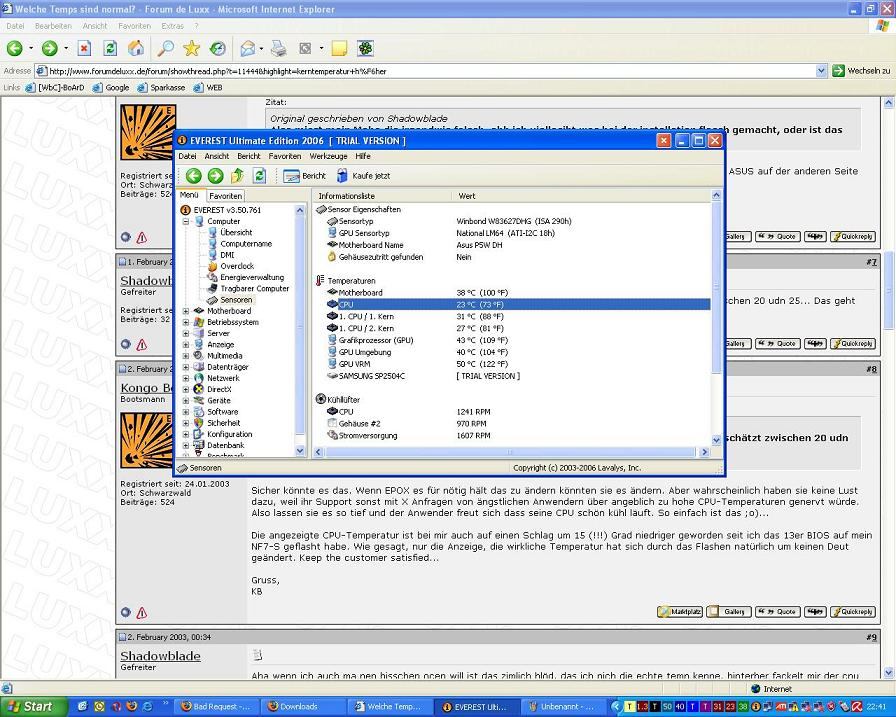Open the IE address bar dropdown
This screenshot has height=717, width=896.
821,71
